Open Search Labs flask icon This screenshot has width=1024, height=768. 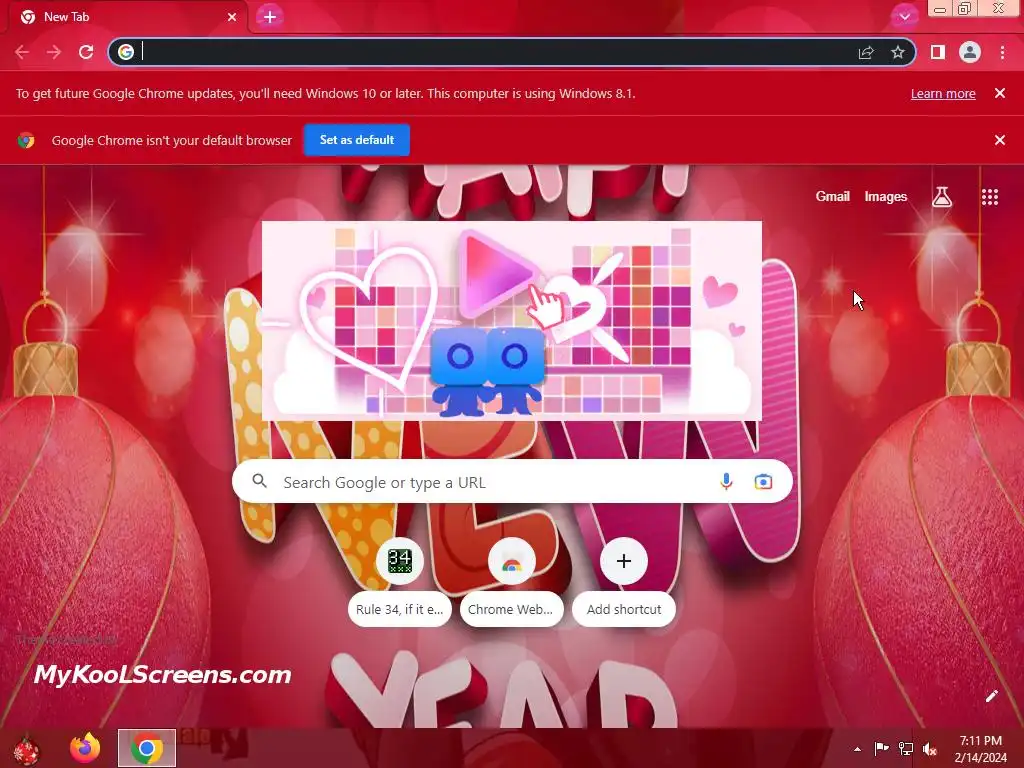point(942,197)
